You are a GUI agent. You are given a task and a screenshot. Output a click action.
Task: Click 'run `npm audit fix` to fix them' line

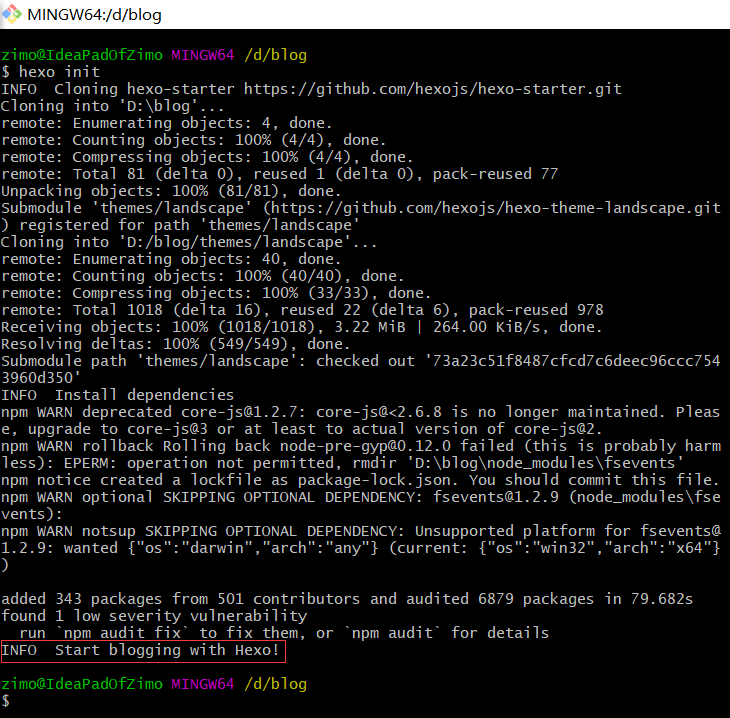coord(284,633)
